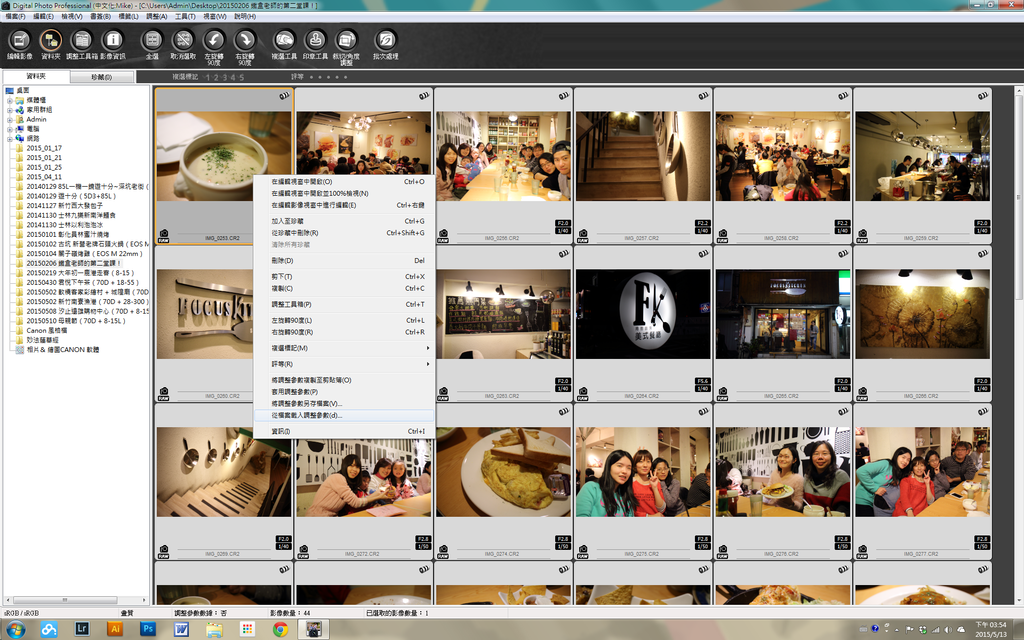Open the 調整(A) menu in menu bar
This screenshot has width=1024, height=640.
point(157,17)
